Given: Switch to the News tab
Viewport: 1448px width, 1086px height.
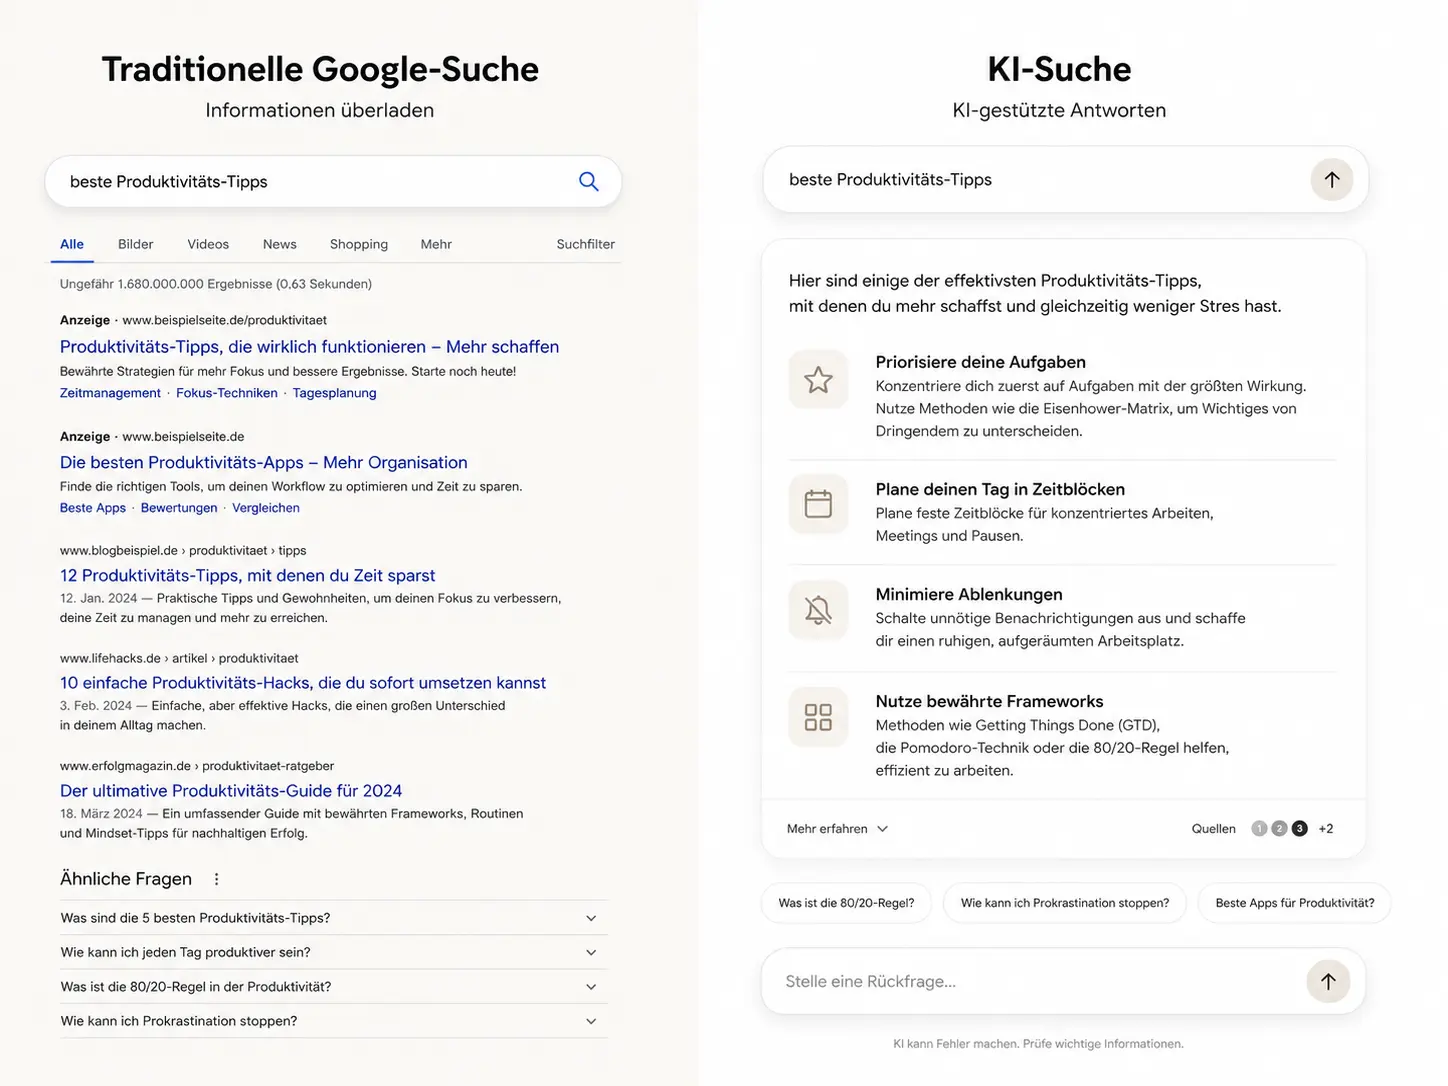Looking at the screenshot, I should pos(280,244).
